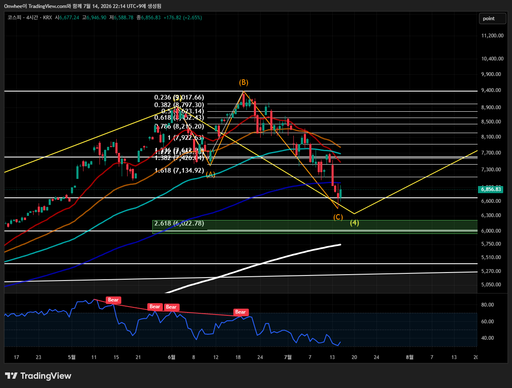
Task: Click the 9,400.00 price axis value
Action: point(491,90)
